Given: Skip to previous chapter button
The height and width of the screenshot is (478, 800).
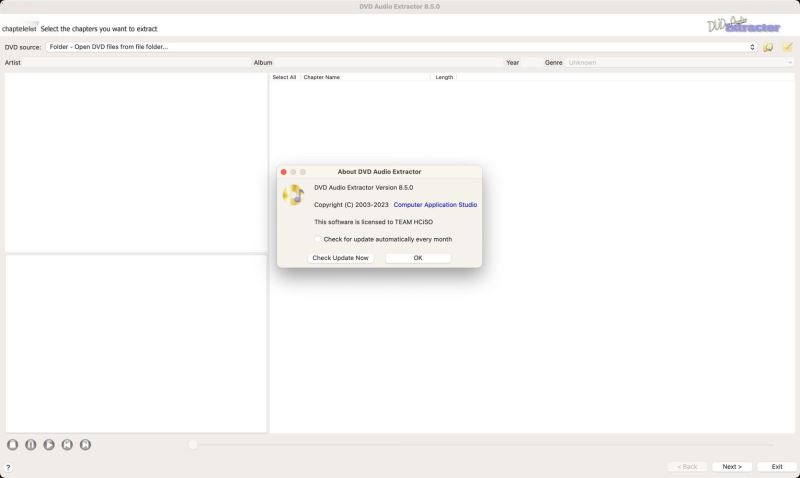Looking at the screenshot, I should click(67, 444).
